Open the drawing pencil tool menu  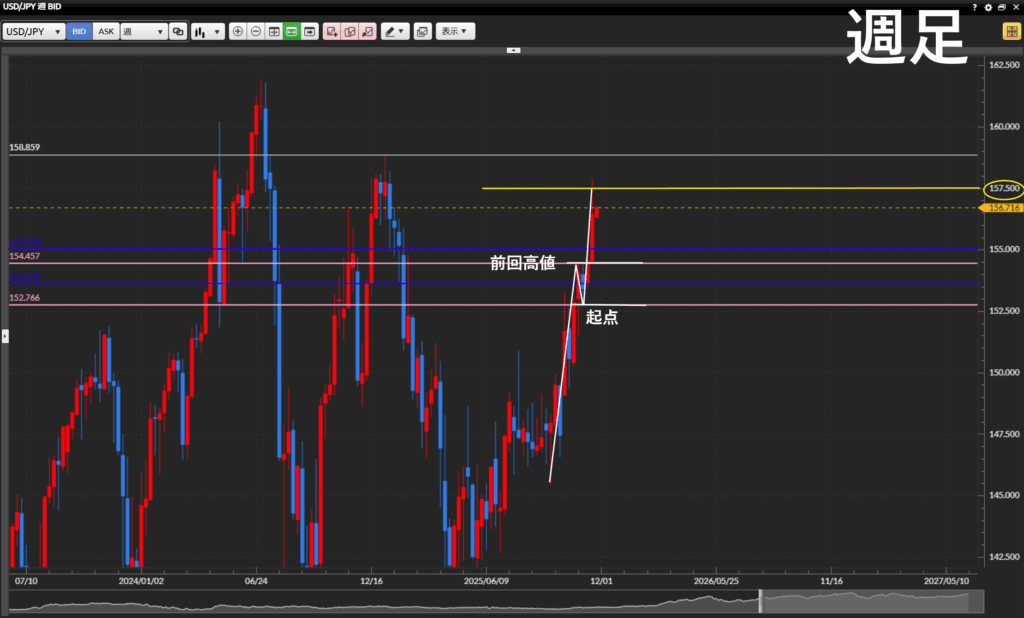coord(395,31)
